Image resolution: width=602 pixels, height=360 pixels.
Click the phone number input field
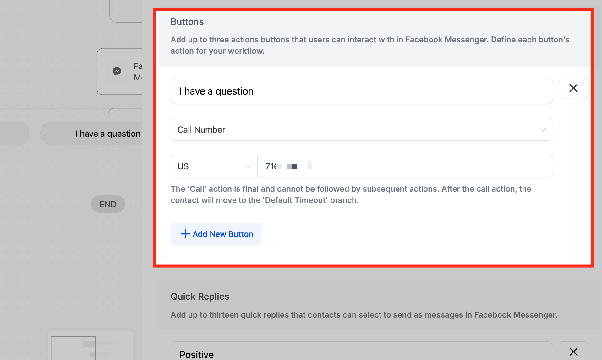point(405,166)
